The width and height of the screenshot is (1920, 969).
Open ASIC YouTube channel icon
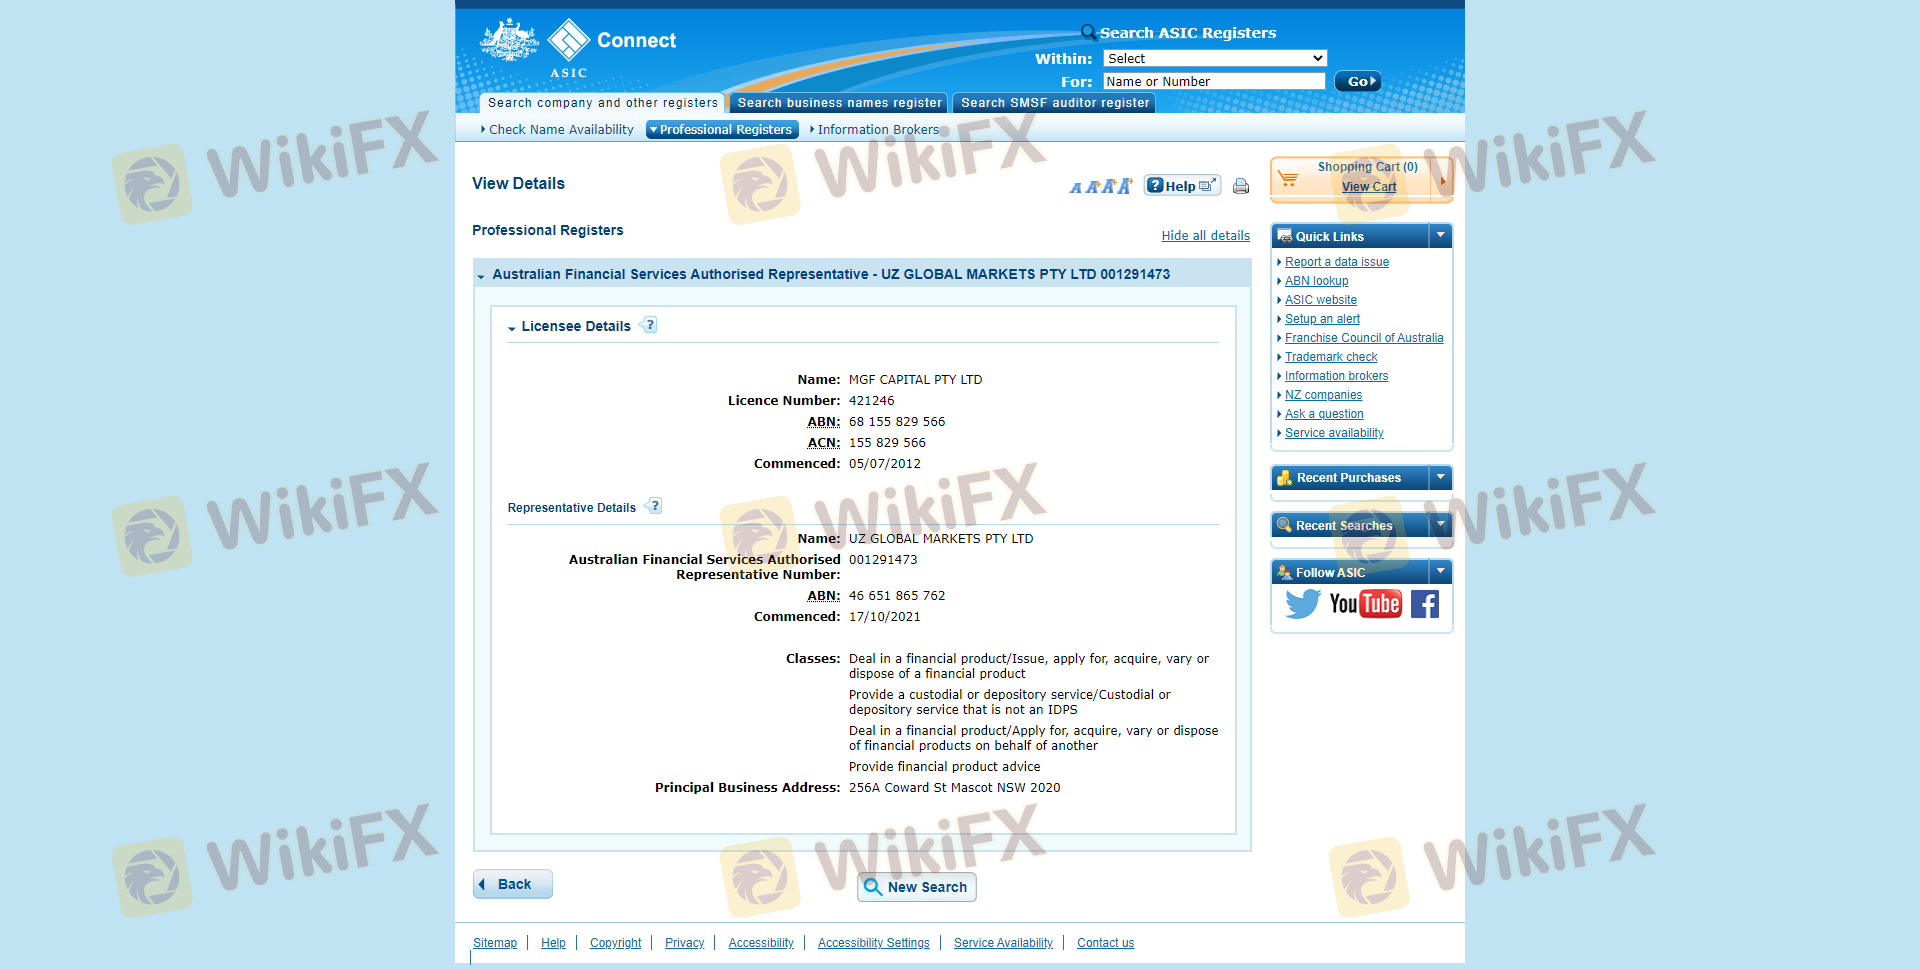click(1365, 604)
